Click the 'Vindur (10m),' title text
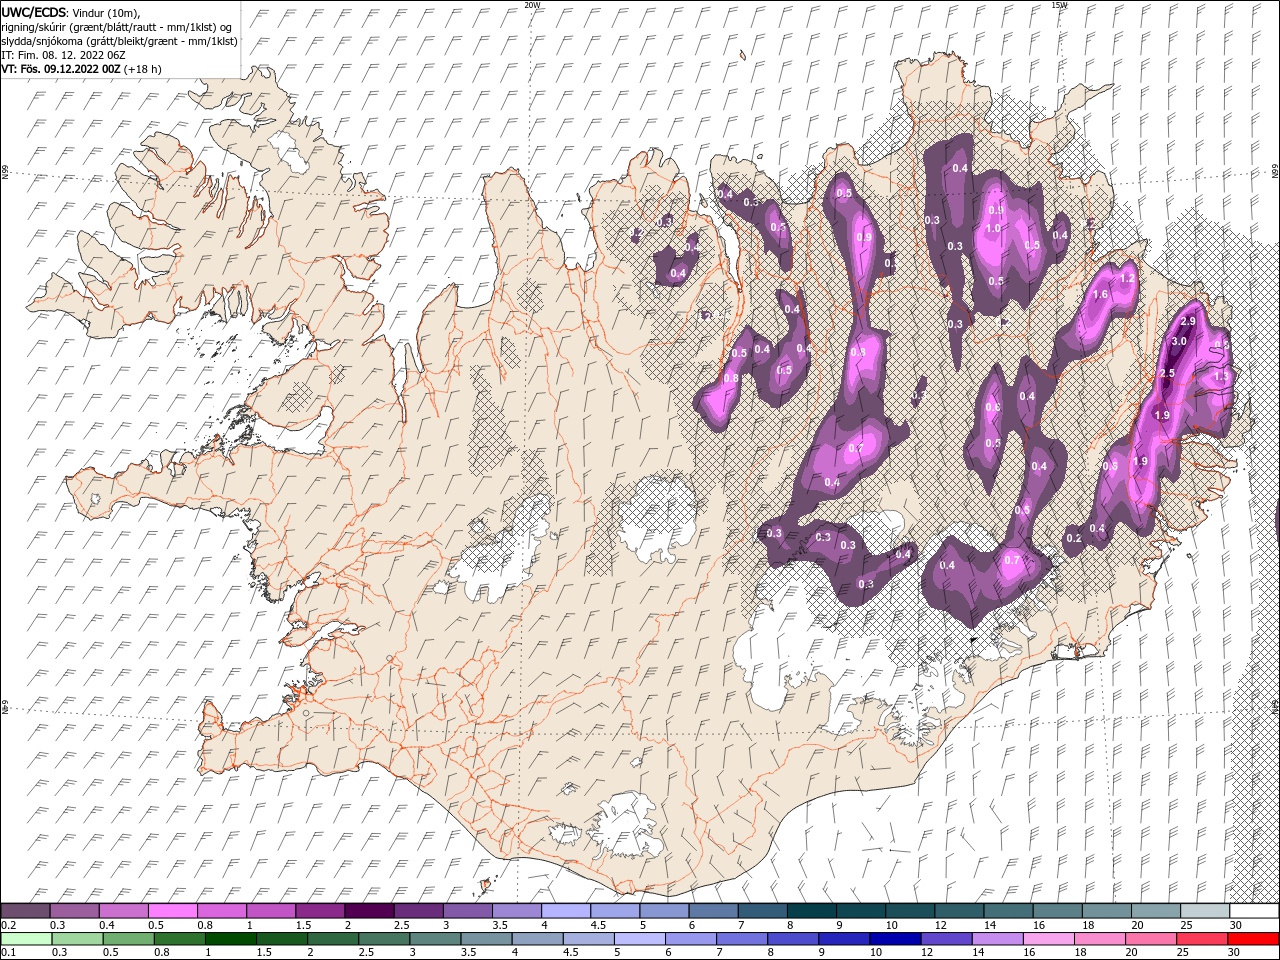The width and height of the screenshot is (1280, 960). pos(107,13)
